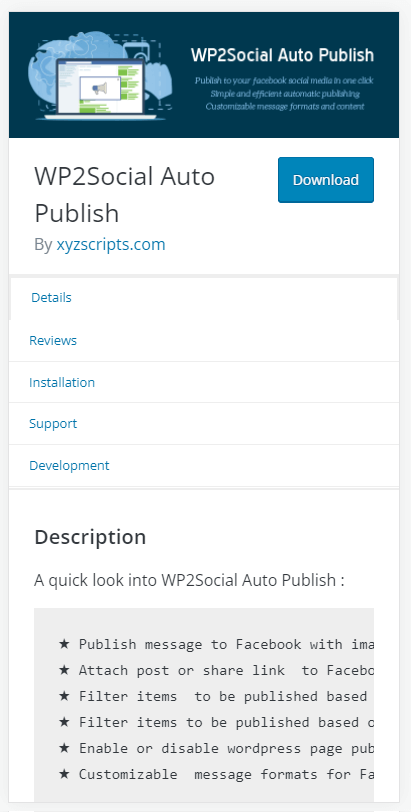Screen dimensions: 411x812
Task: Go to the Installation tab
Action: point(62,382)
